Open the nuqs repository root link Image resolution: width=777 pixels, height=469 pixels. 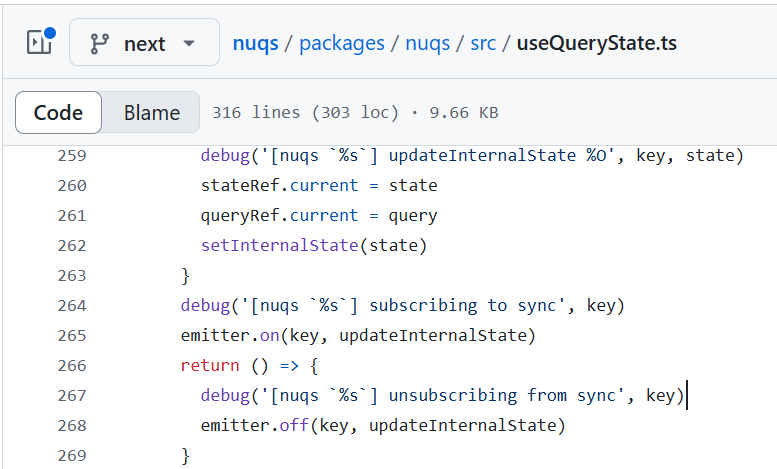pos(256,43)
